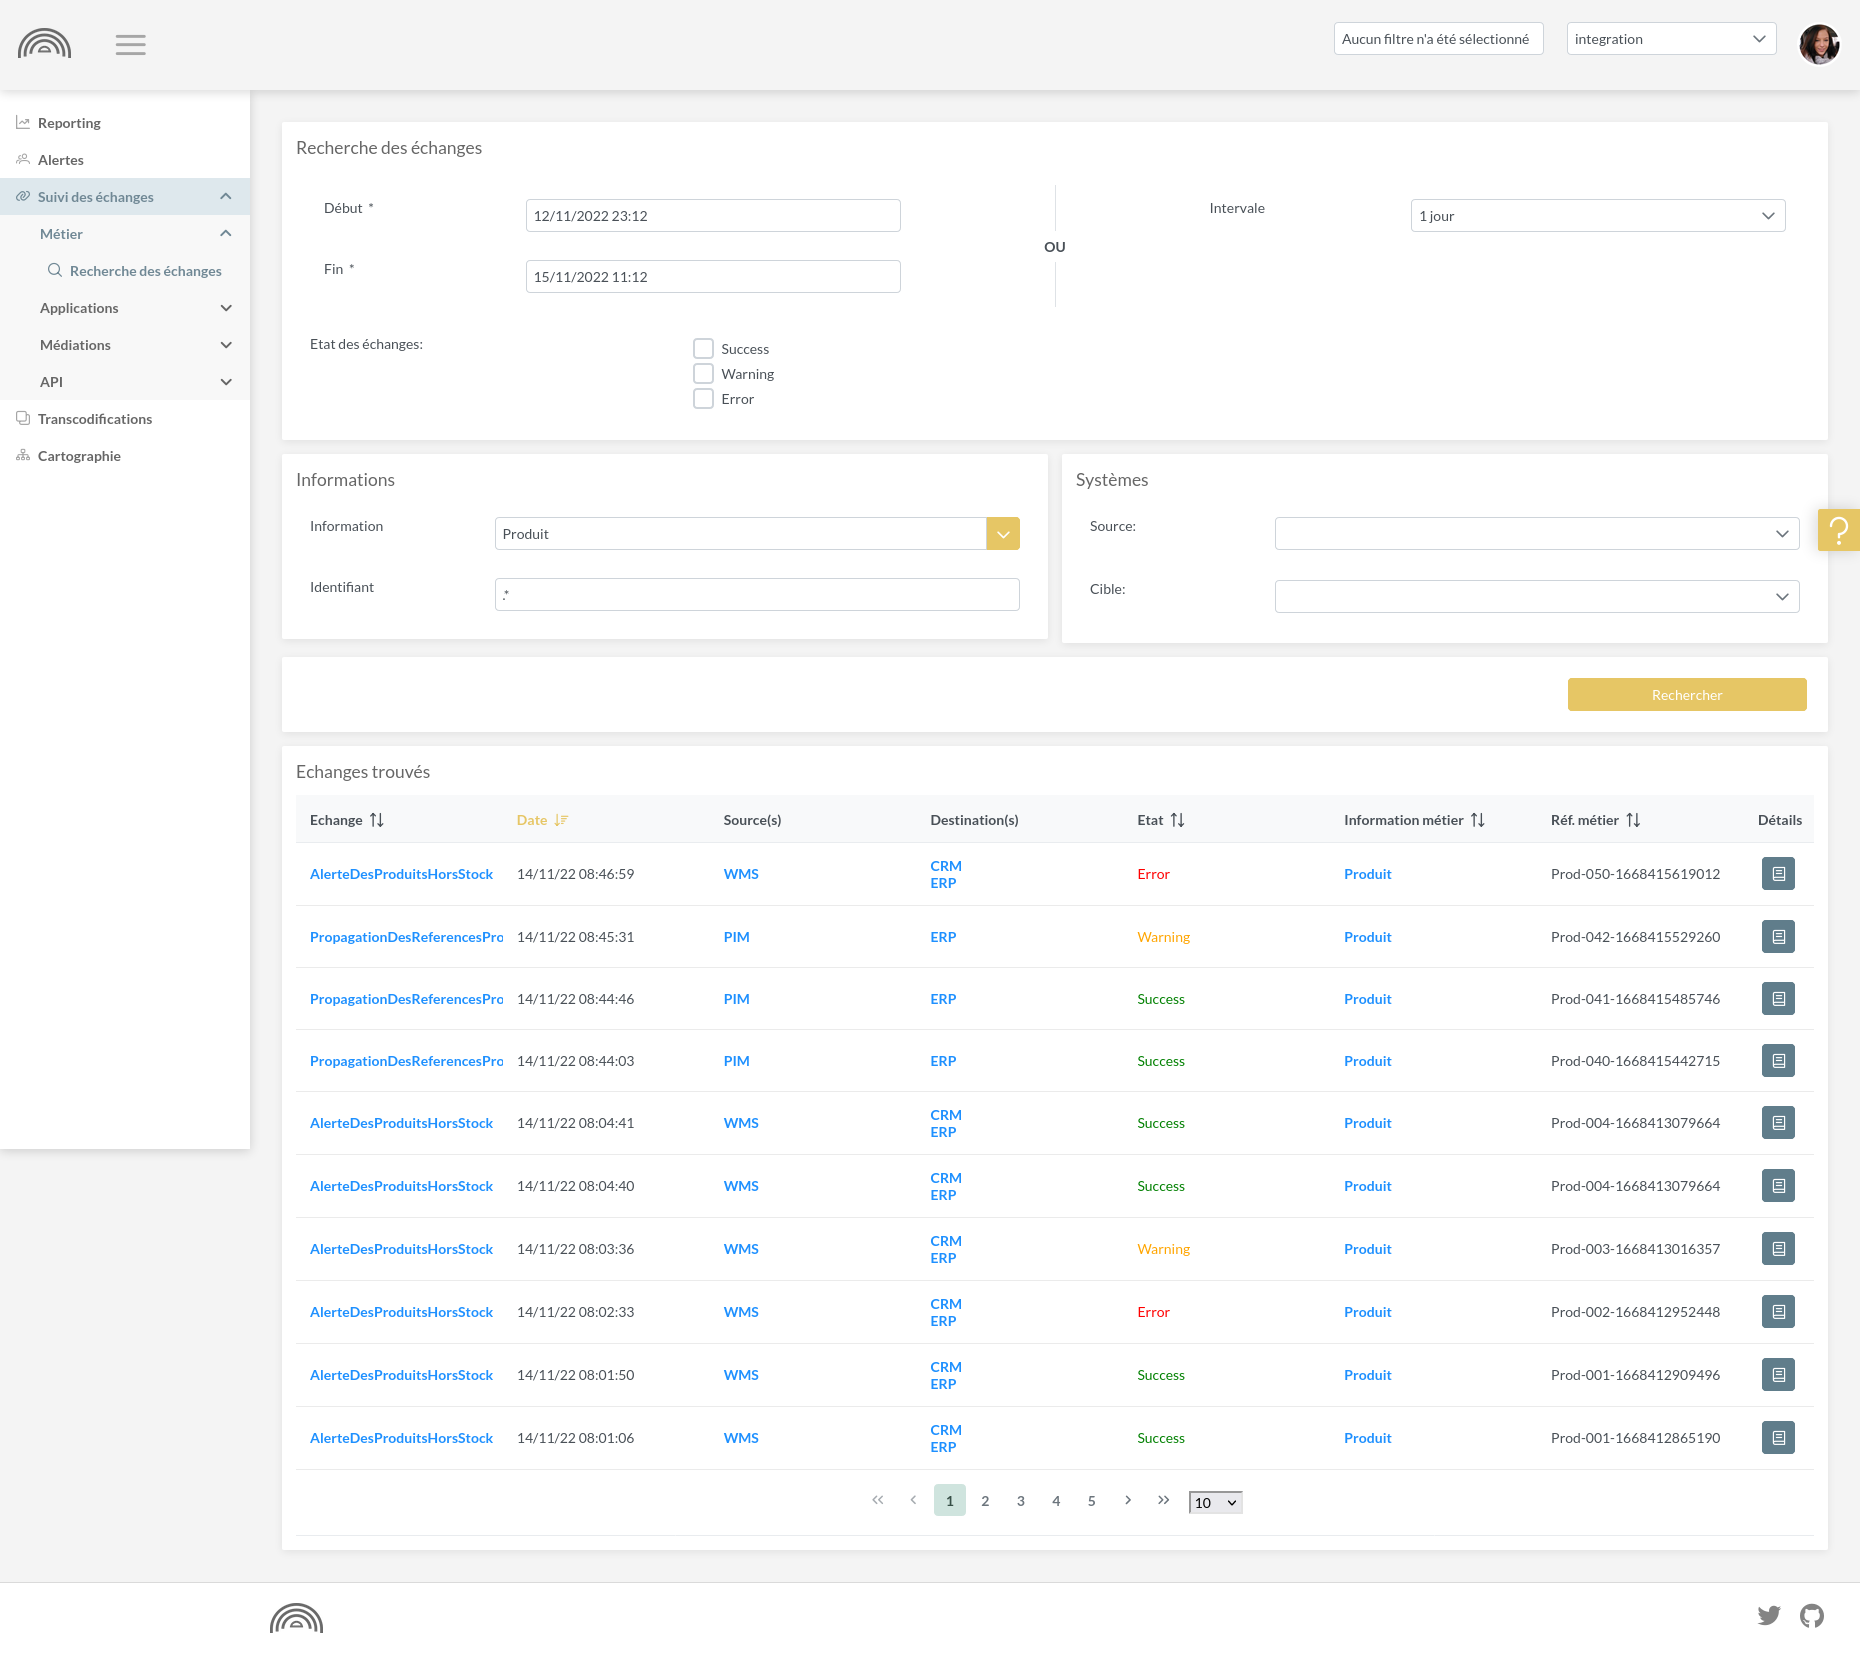1860x1663 pixels.
Task: Click the Rechercher button
Action: point(1686,695)
